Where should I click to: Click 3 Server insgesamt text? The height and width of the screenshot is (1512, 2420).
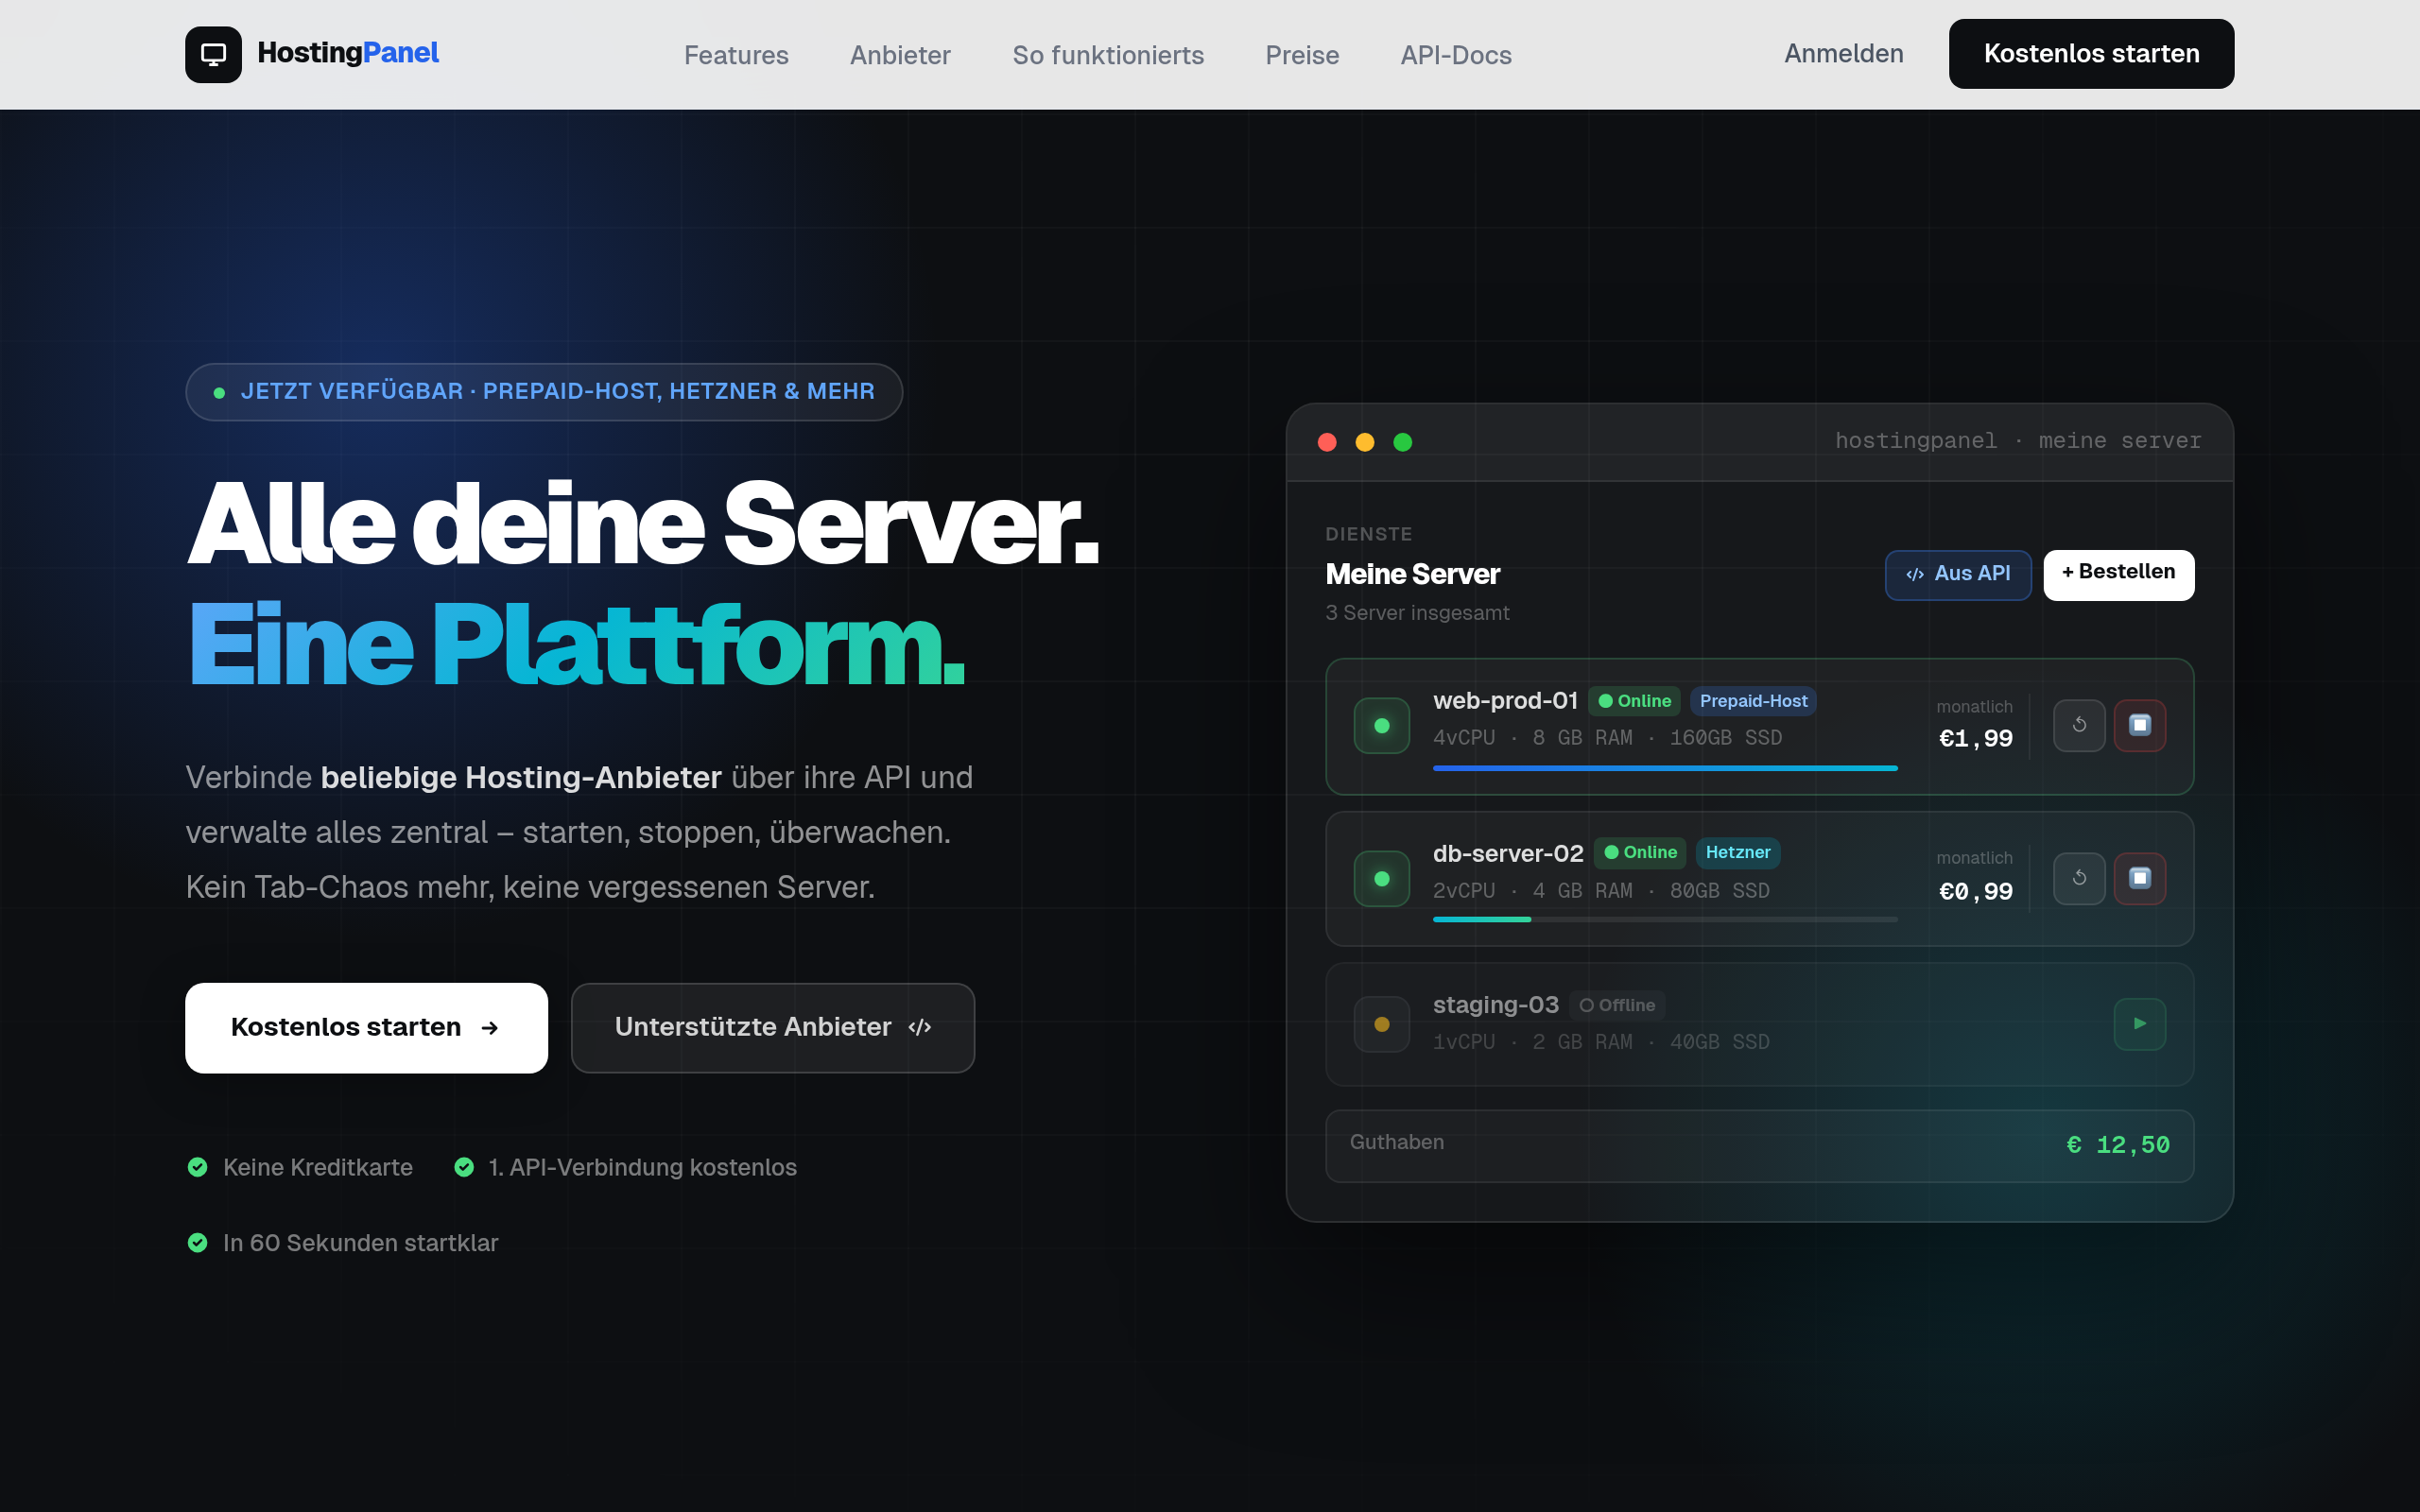[1417, 613]
